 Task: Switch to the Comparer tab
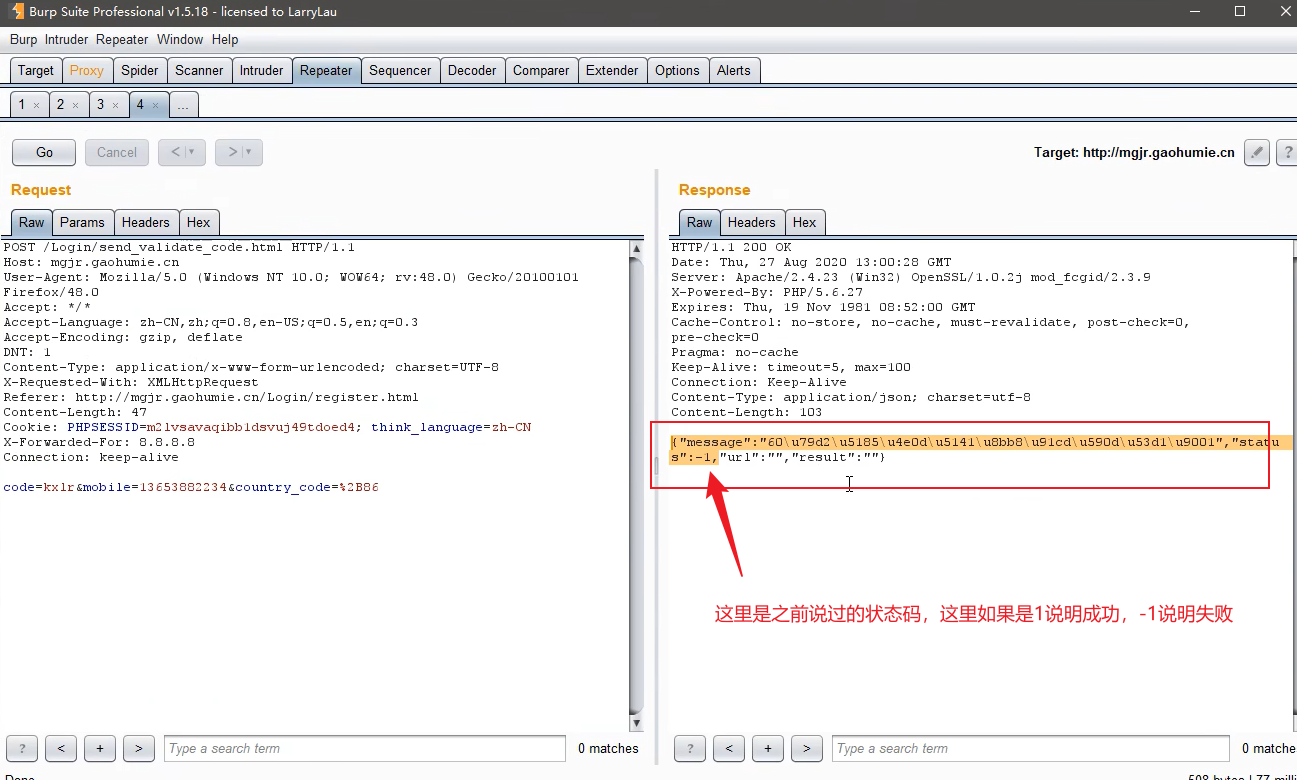[541, 70]
